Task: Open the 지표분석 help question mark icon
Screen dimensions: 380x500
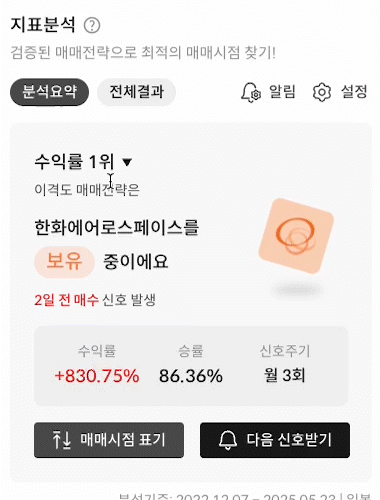Action: 92,25
